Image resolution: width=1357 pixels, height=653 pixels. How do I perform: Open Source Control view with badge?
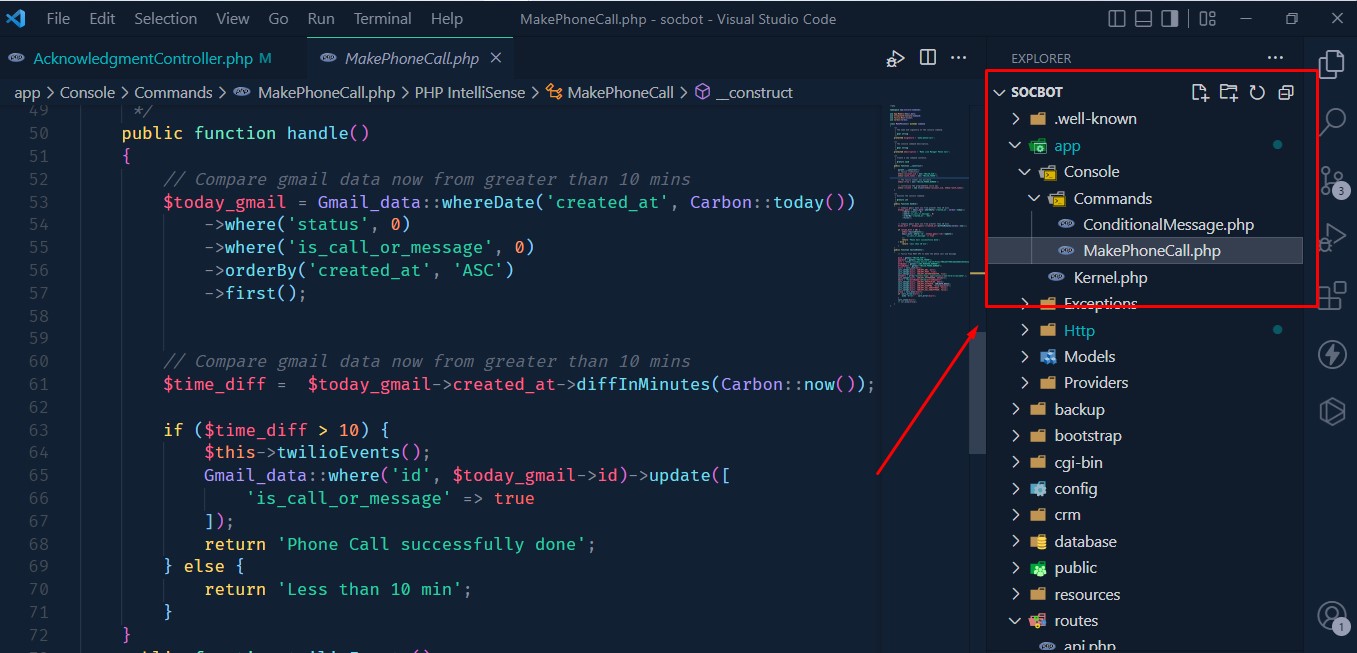[1332, 180]
